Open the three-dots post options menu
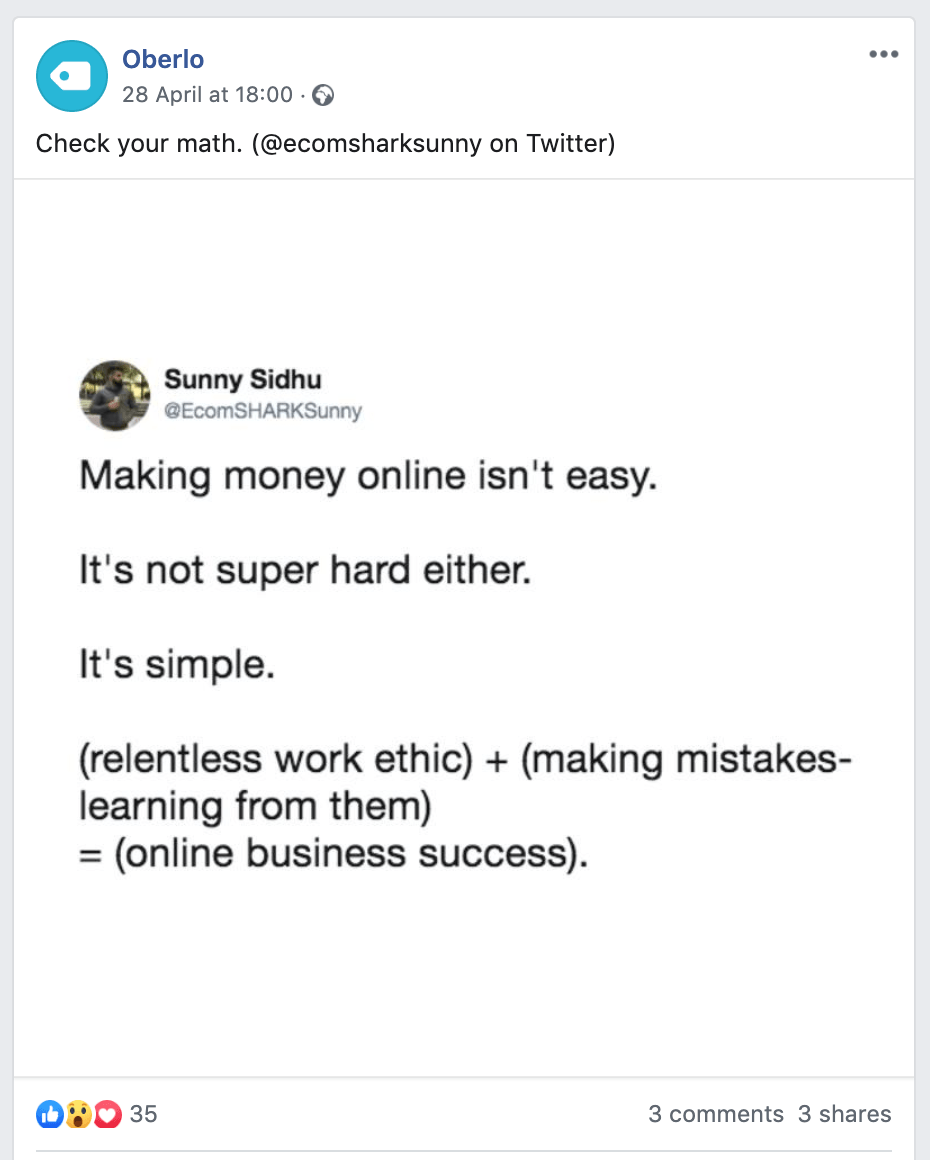 click(883, 55)
